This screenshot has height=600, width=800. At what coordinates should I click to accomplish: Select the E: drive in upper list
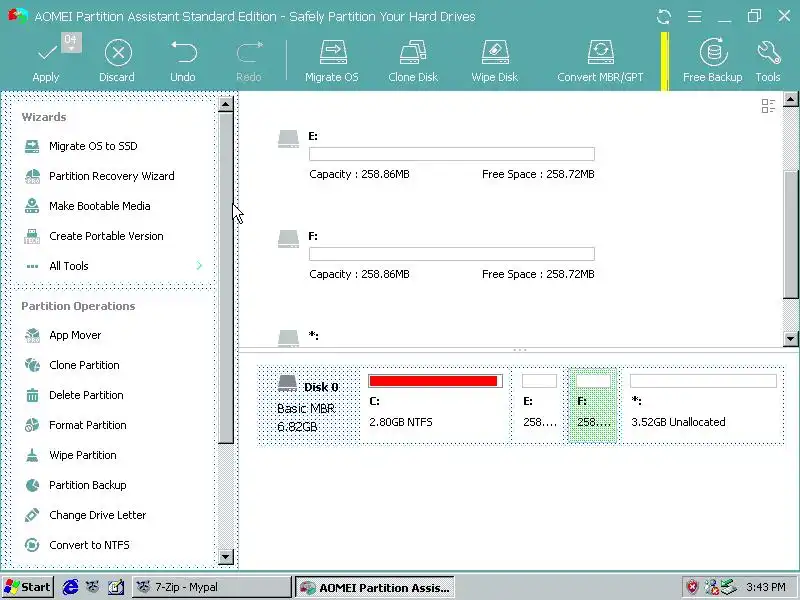pos(436,155)
